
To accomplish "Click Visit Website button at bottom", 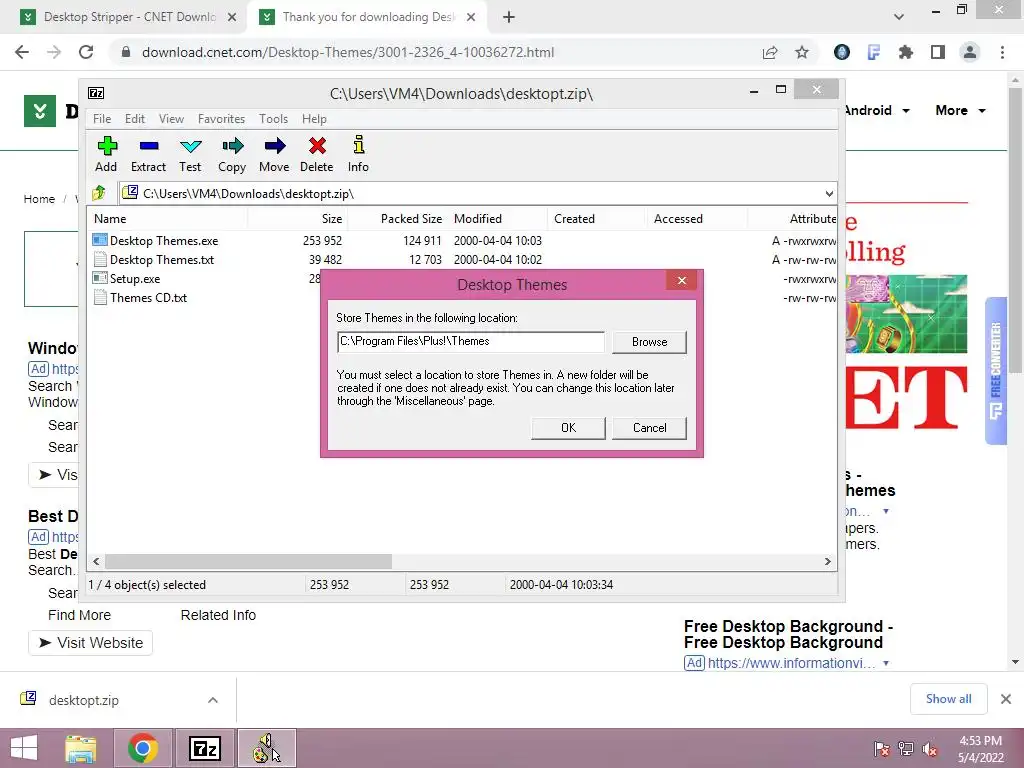I will (x=90, y=643).
